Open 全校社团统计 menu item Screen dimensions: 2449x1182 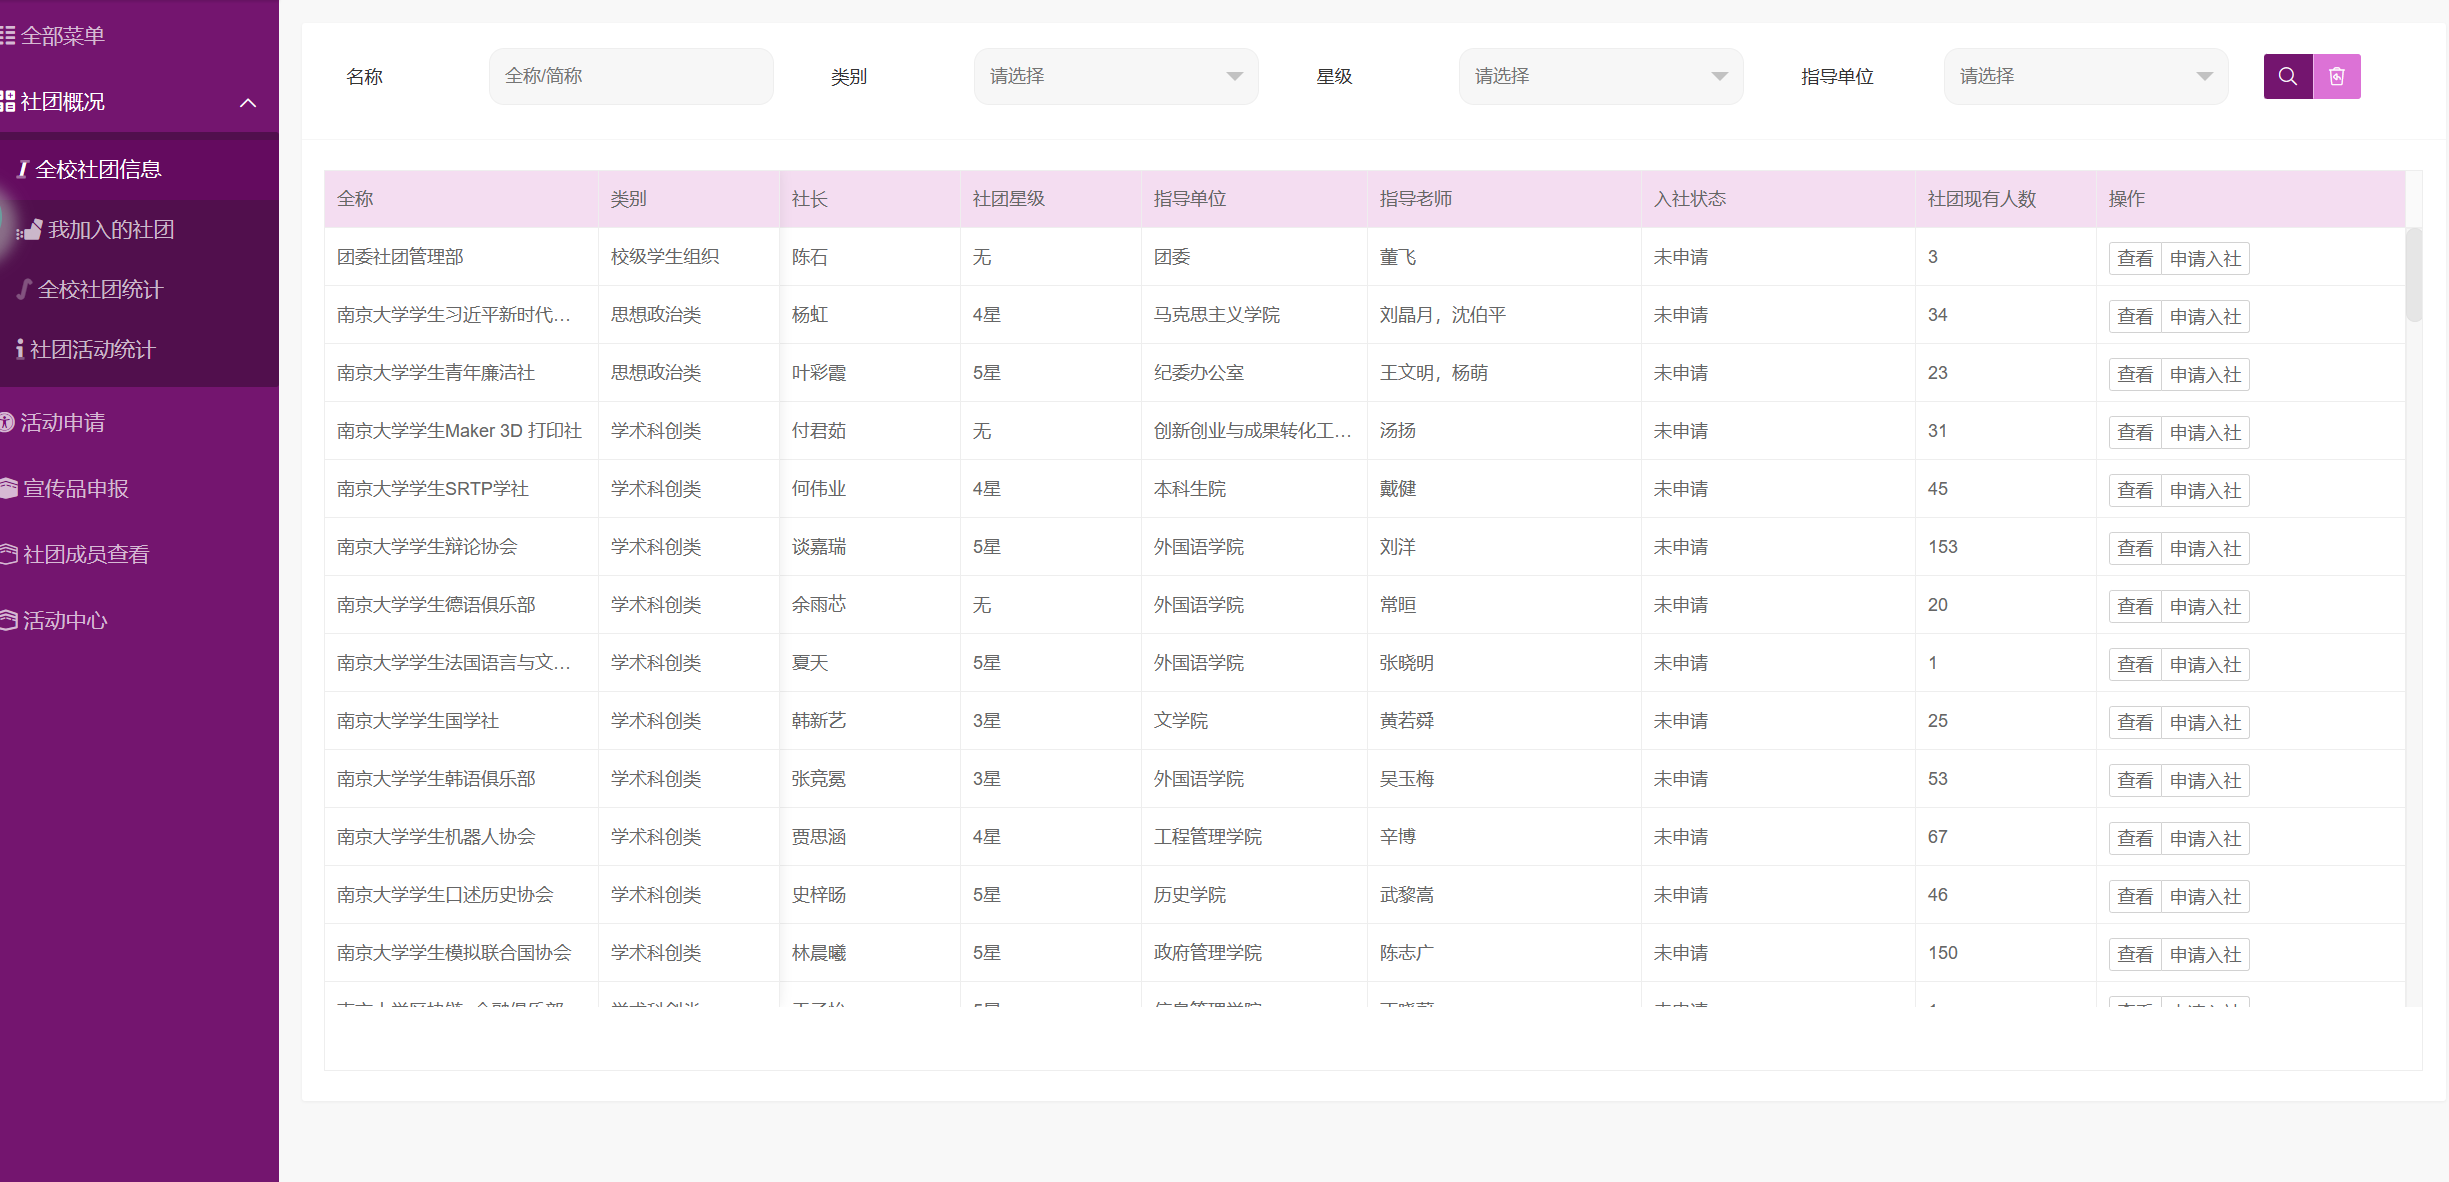click(100, 290)
